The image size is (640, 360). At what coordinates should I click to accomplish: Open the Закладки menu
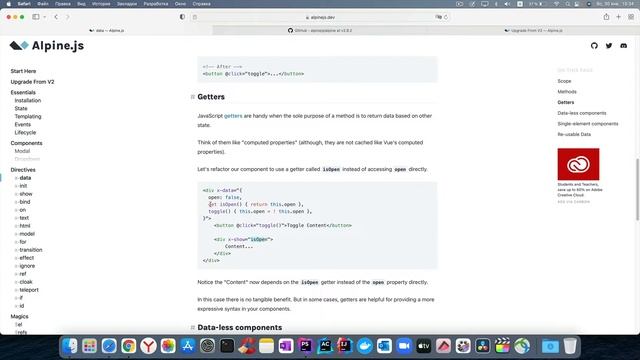tap(127, 4)
